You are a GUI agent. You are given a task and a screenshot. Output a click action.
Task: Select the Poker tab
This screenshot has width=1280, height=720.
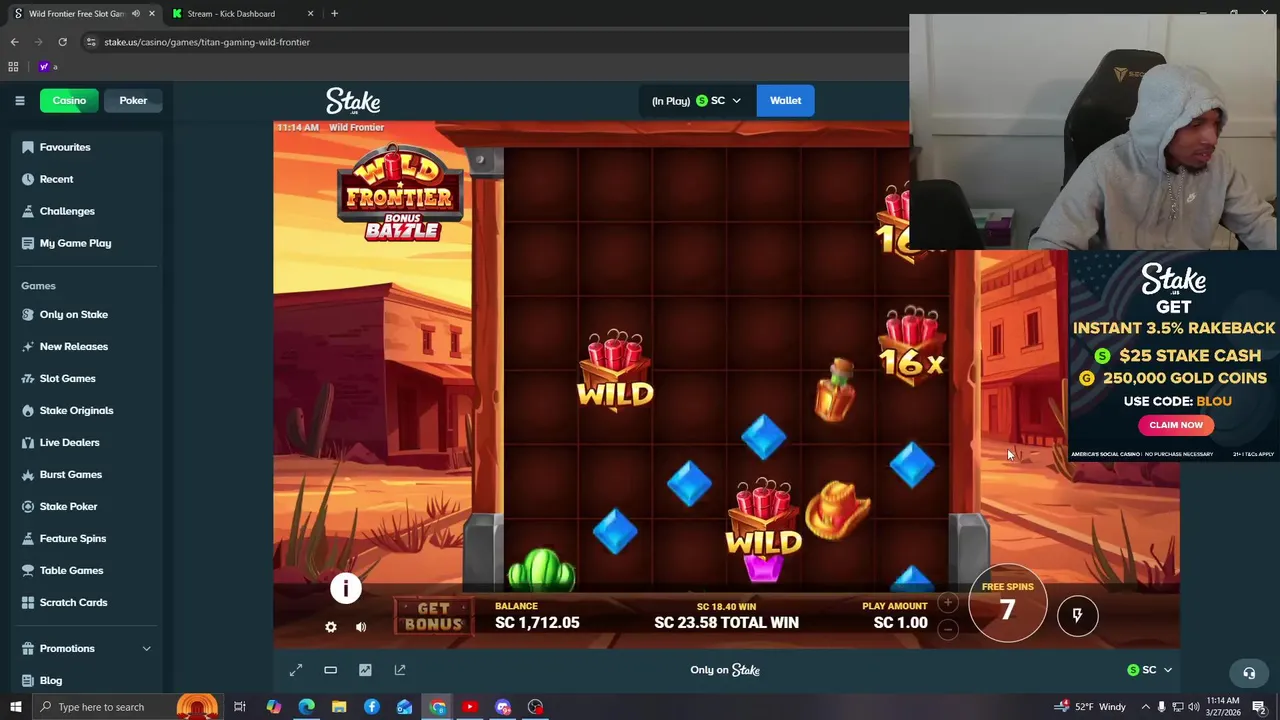tap(133, 100)
